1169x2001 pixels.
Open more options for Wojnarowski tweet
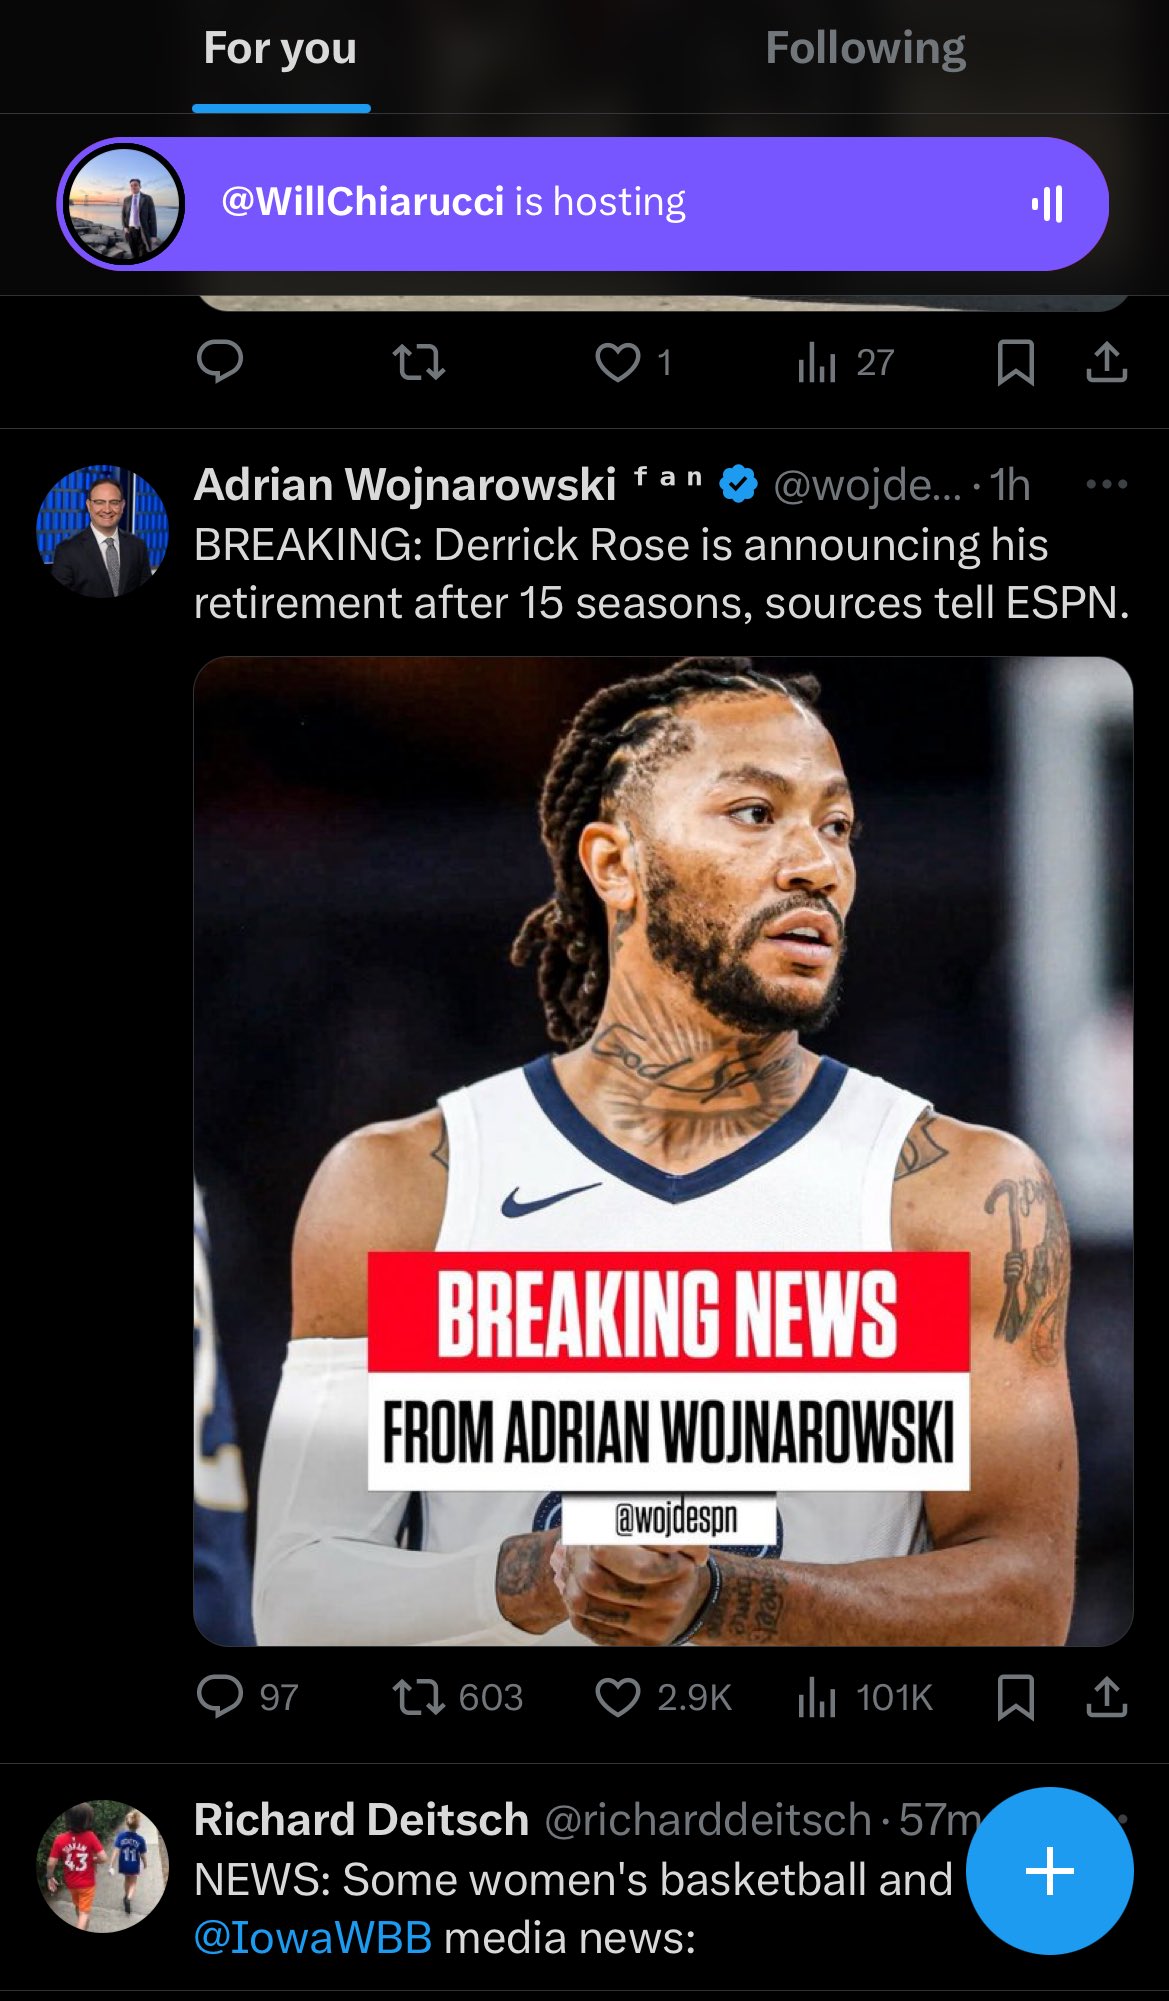[x=1107, y=484]
